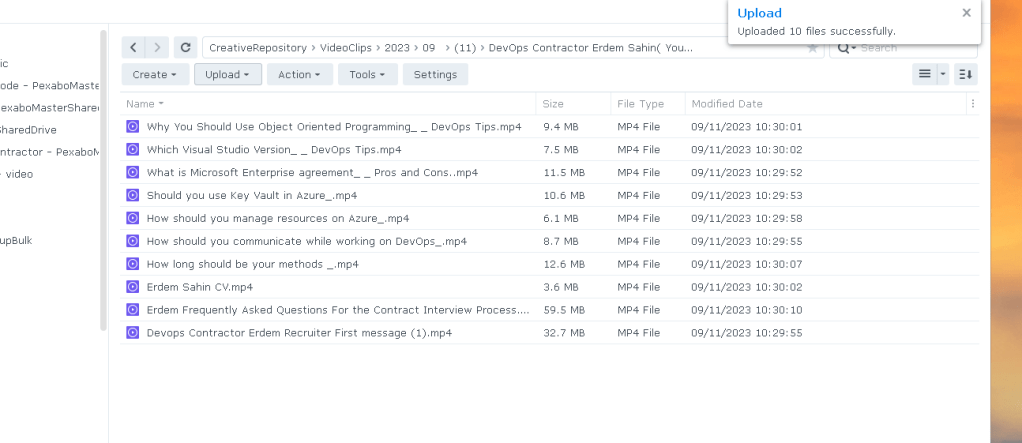
Task: Click CreativeRepository in the breadcrumb path
Action: (x=258, y=48)
